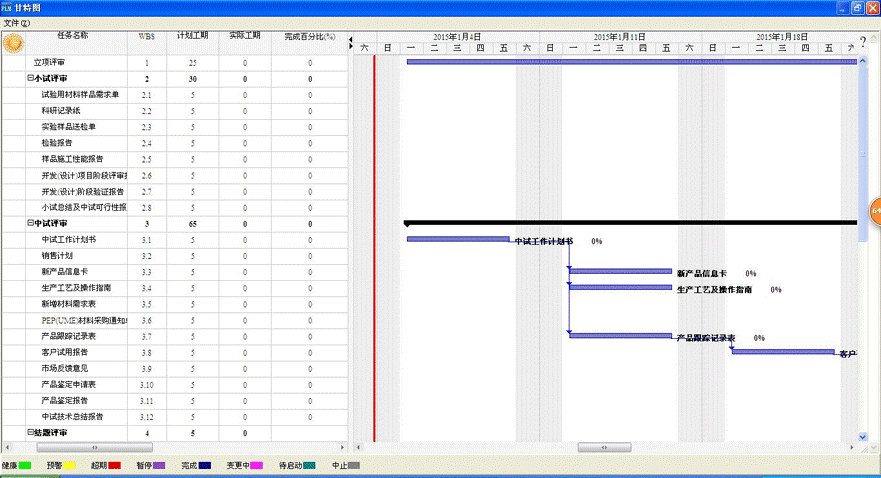Click the green 健康 legend swatch
This screenshot has width=881, height=478.
click(x=26, y=465)
